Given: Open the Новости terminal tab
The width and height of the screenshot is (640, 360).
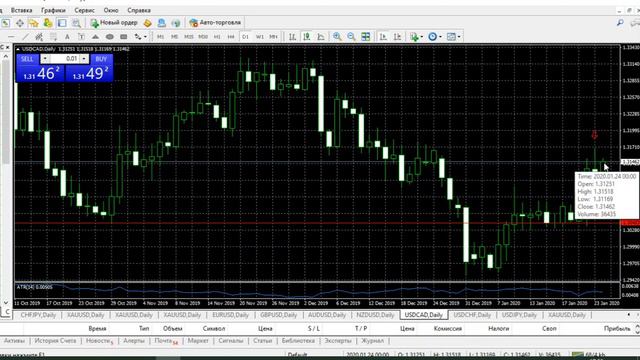Looking at the screenshot, I should pyautogui.click(x=100, y=340).
